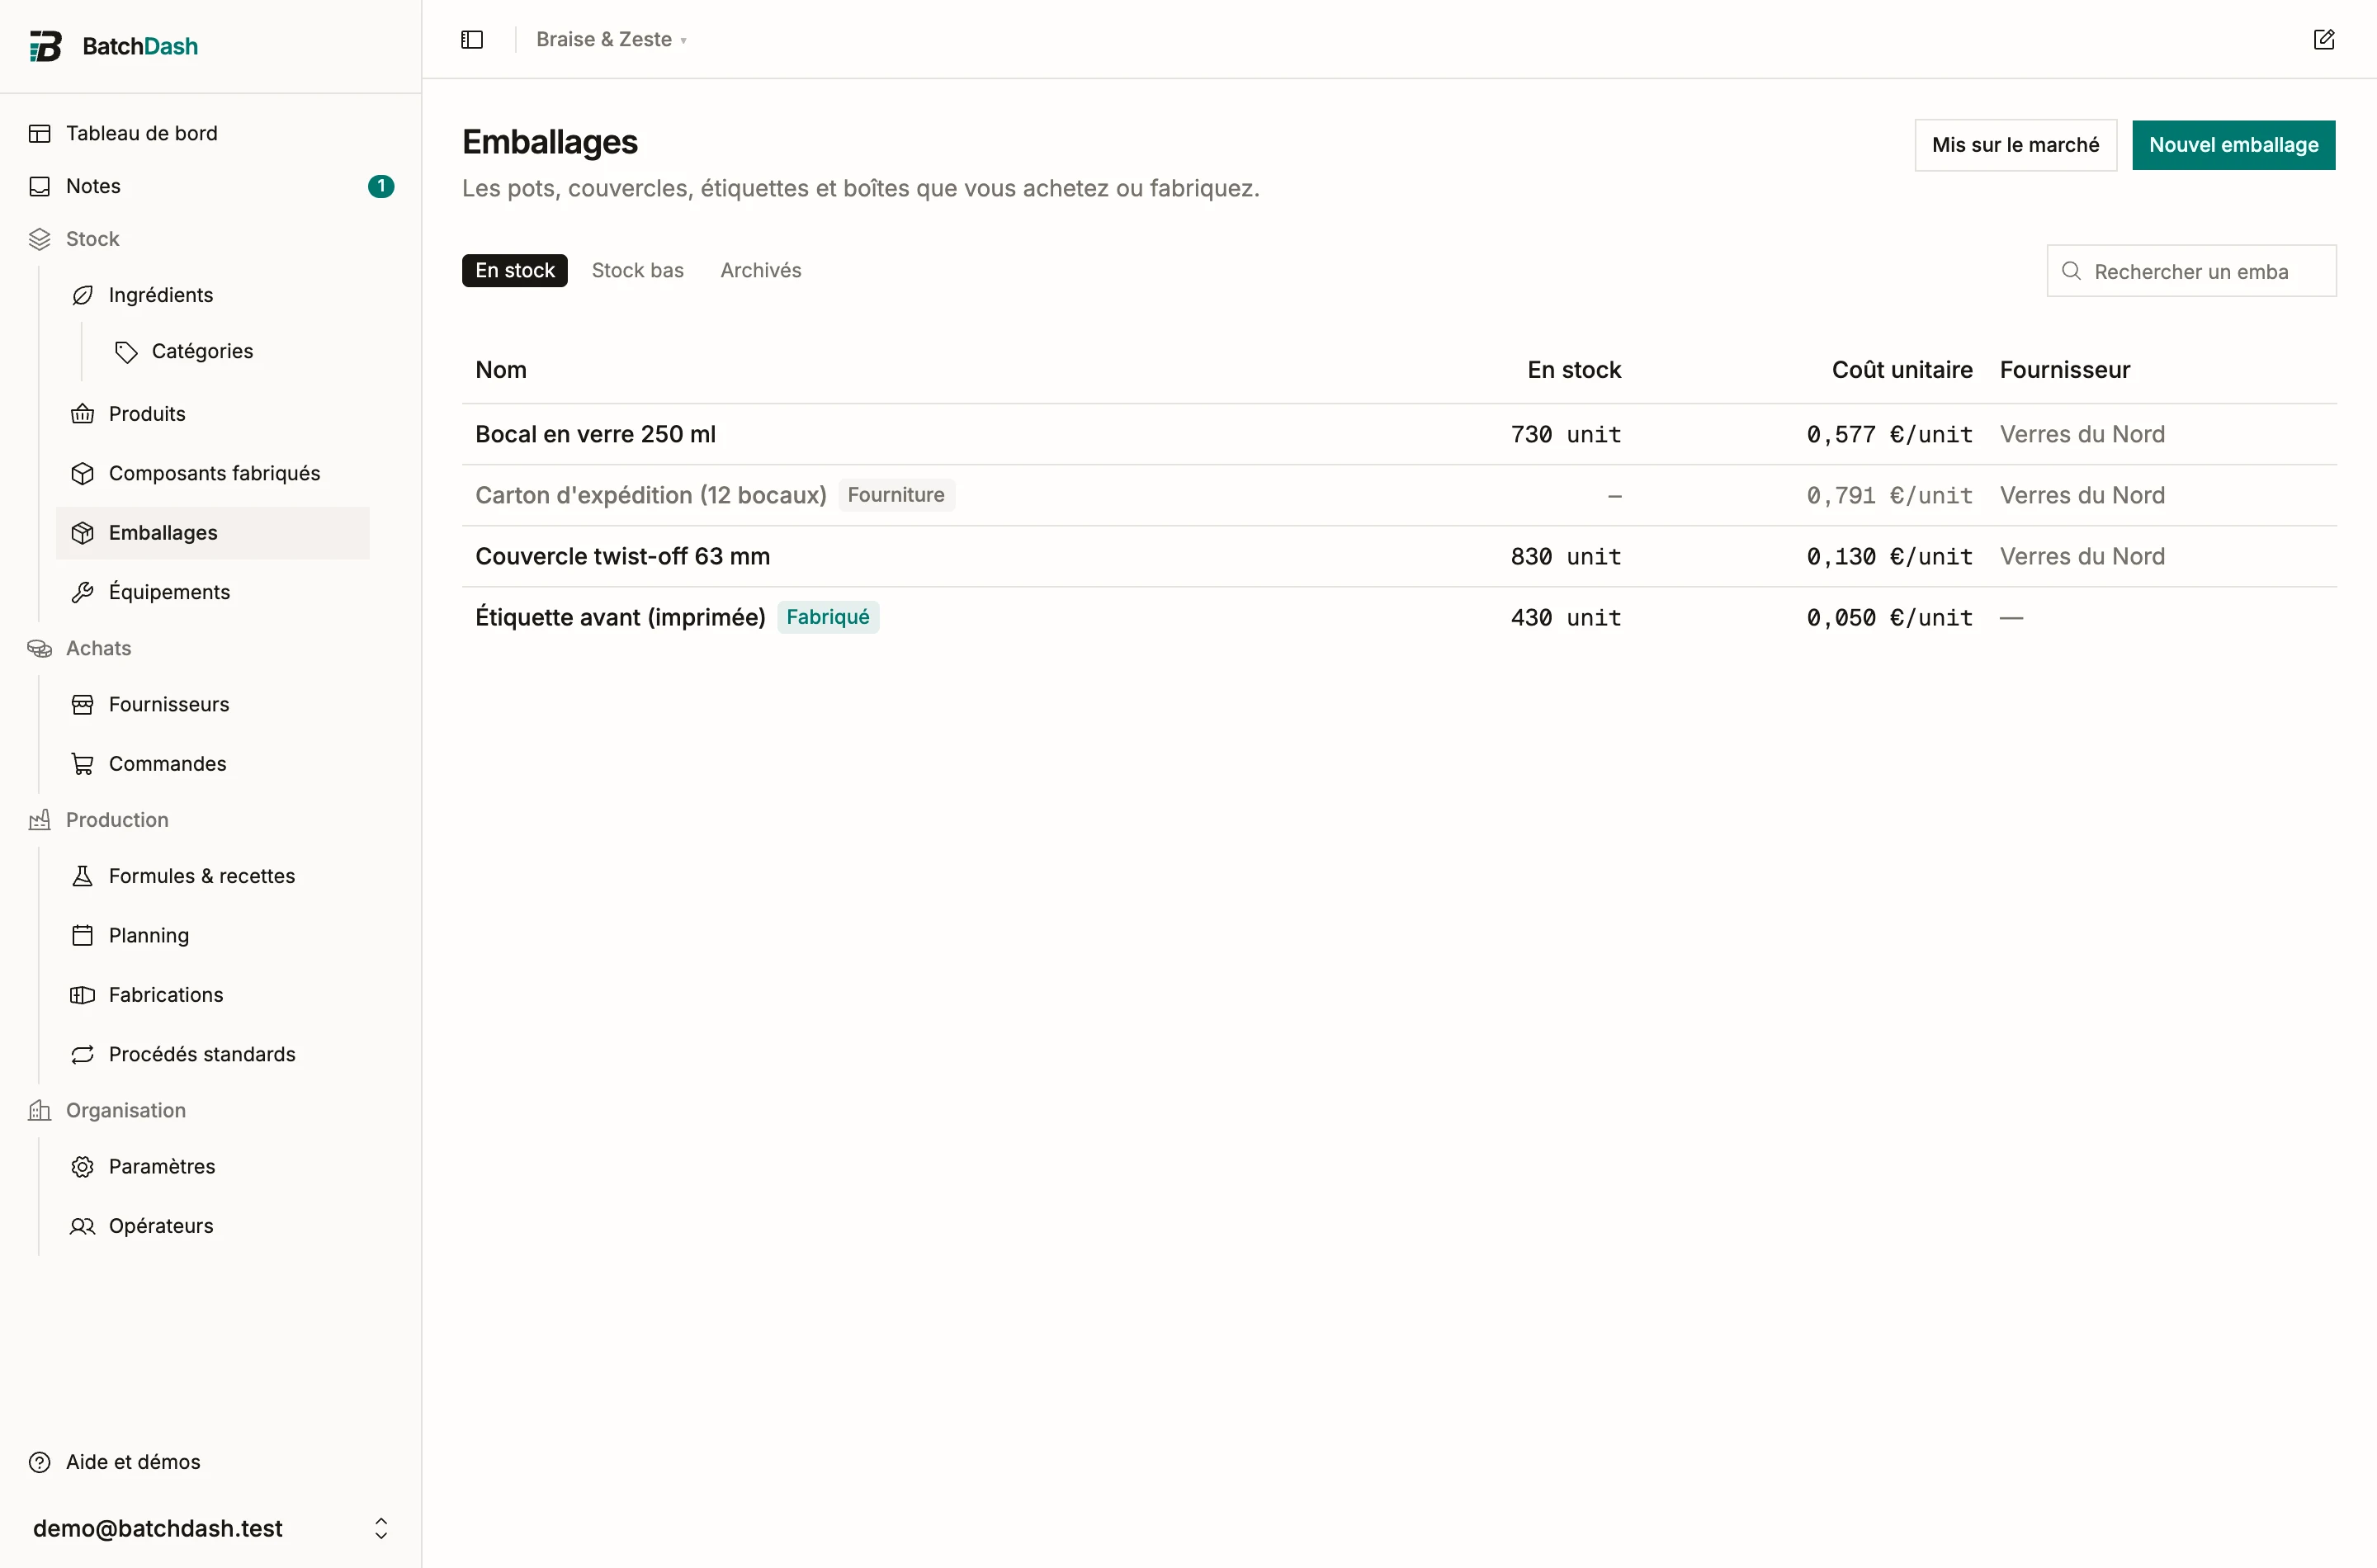Screen dimensions: 2377x1568
Task: Open Tableau de bord icon in sidebar
Action: coord(40,133)
